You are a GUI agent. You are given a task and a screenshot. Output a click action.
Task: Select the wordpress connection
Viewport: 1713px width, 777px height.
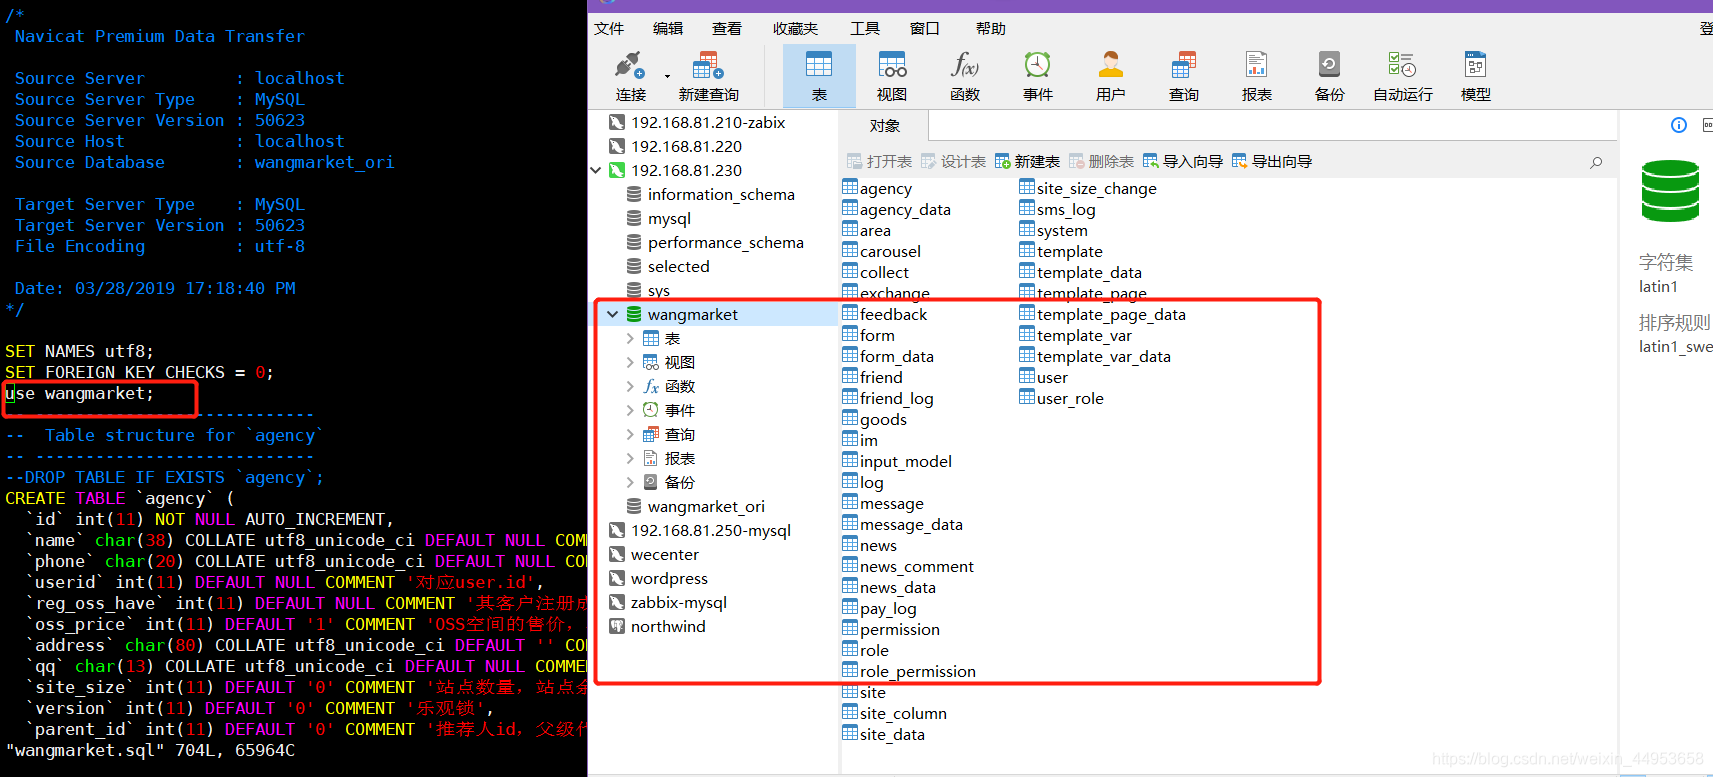coord(669,578)
